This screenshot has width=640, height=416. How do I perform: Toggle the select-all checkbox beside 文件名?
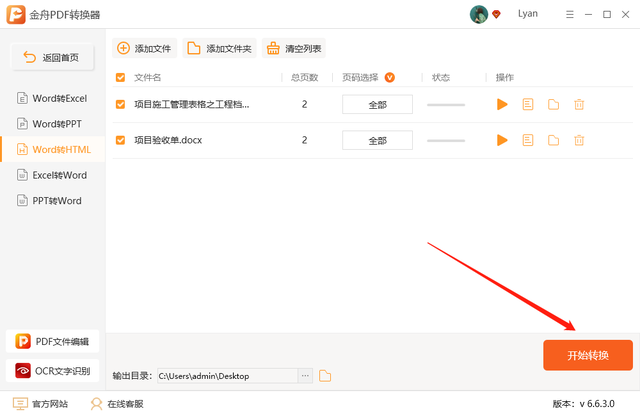pyautogui.click(x=120, y=78)
